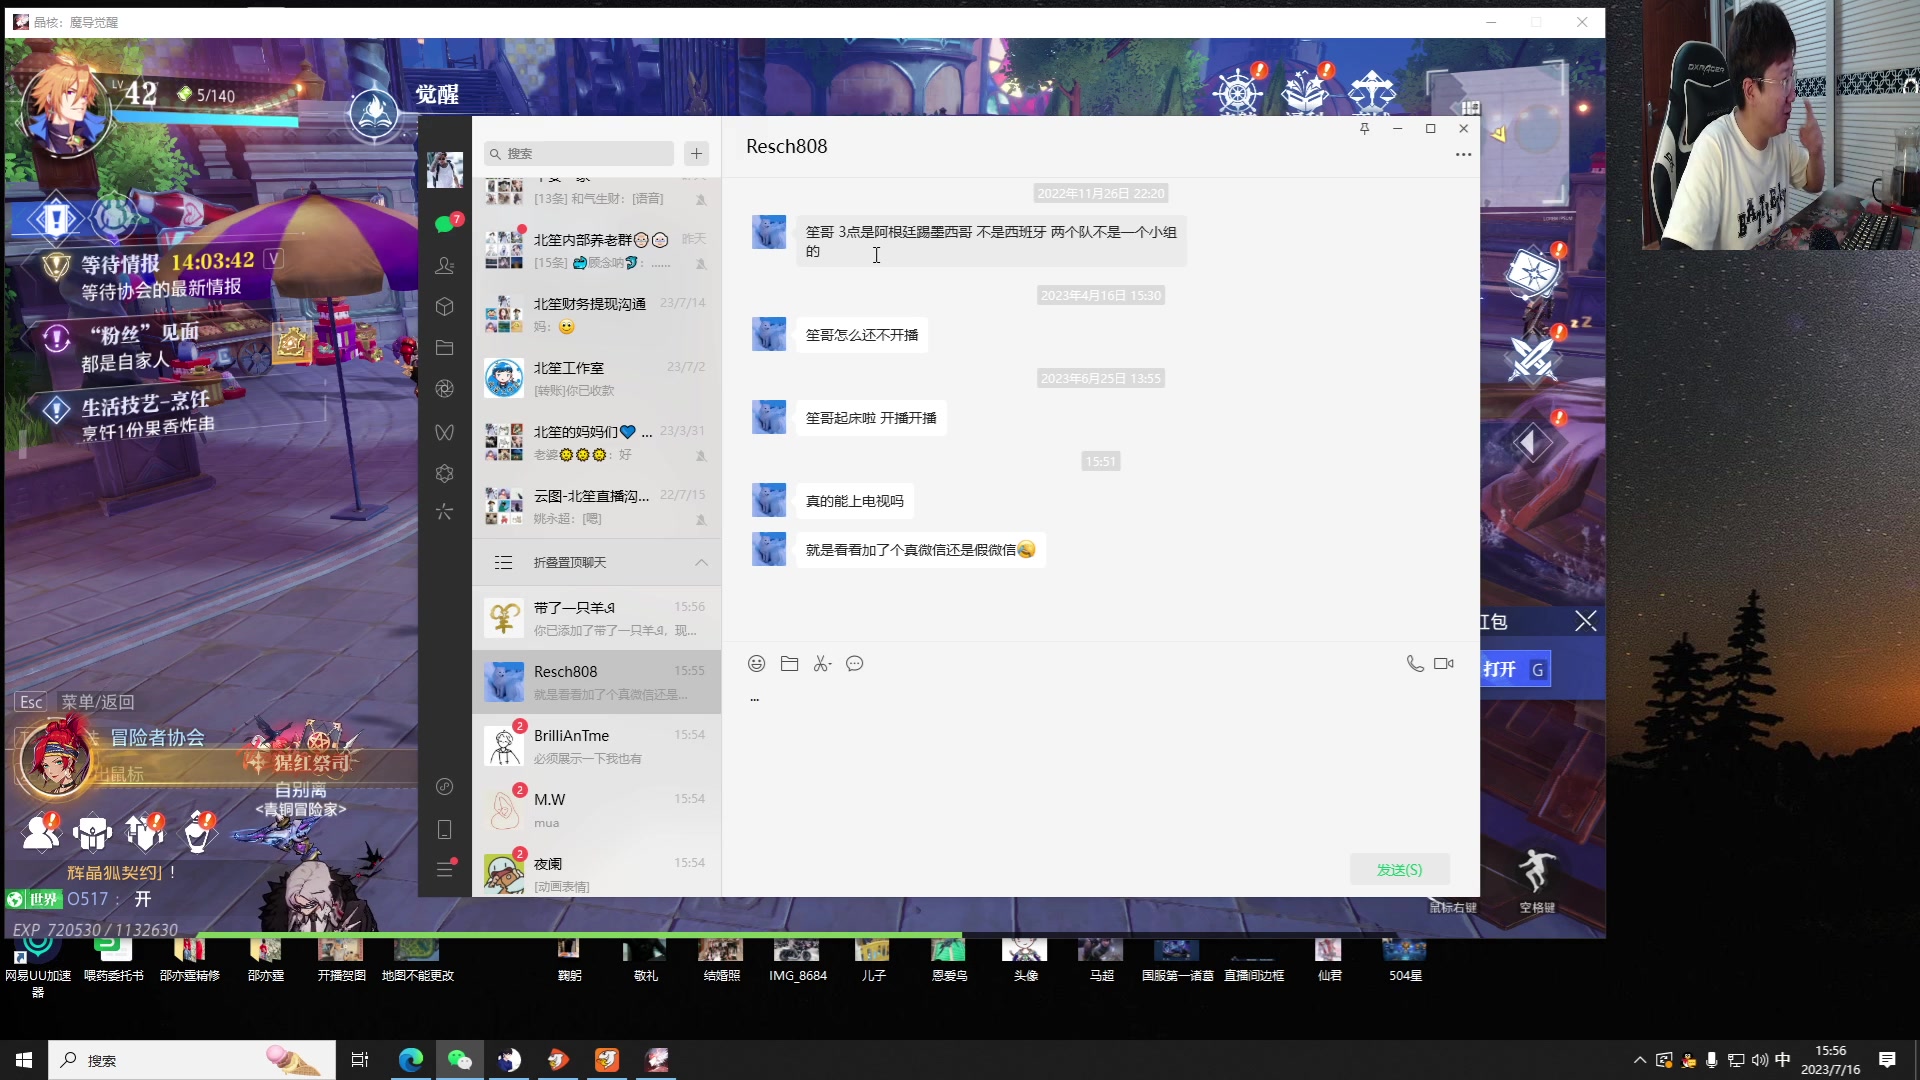Open the WeChat Moments shutter icon
This screenshot has width=1920, height=1080.
point(445,389)
